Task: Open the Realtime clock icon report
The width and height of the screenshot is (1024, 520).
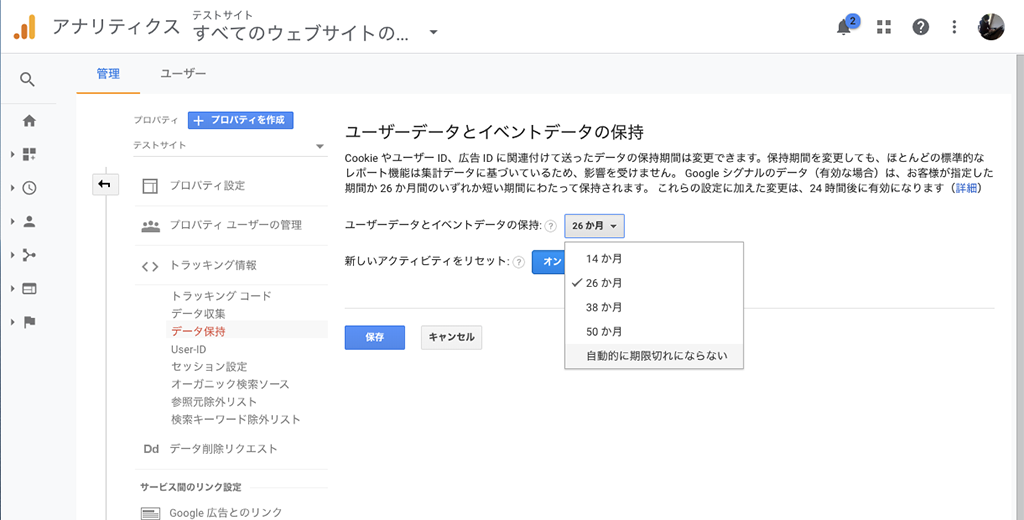Action: point(29,188)
